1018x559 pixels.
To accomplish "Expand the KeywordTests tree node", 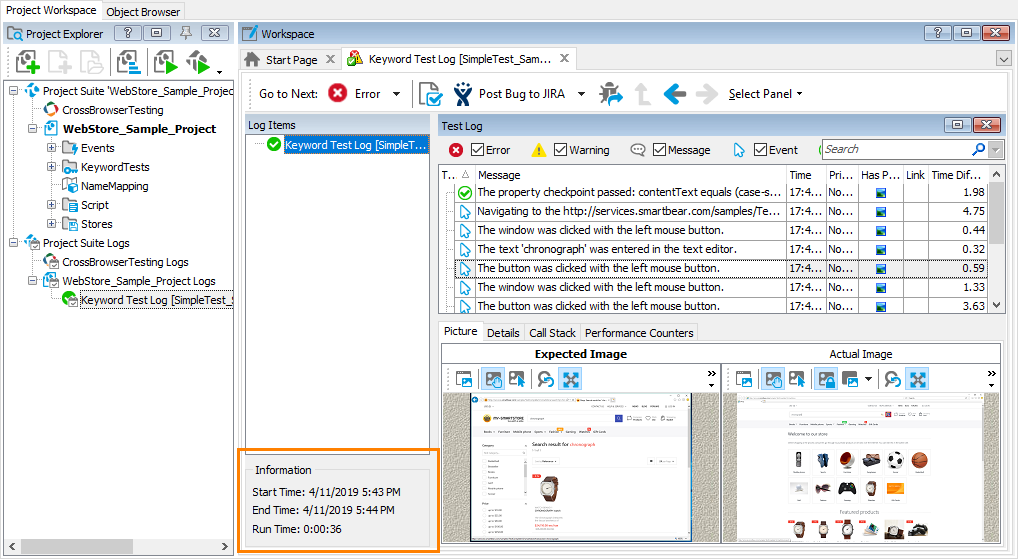I will click(52, 167).
